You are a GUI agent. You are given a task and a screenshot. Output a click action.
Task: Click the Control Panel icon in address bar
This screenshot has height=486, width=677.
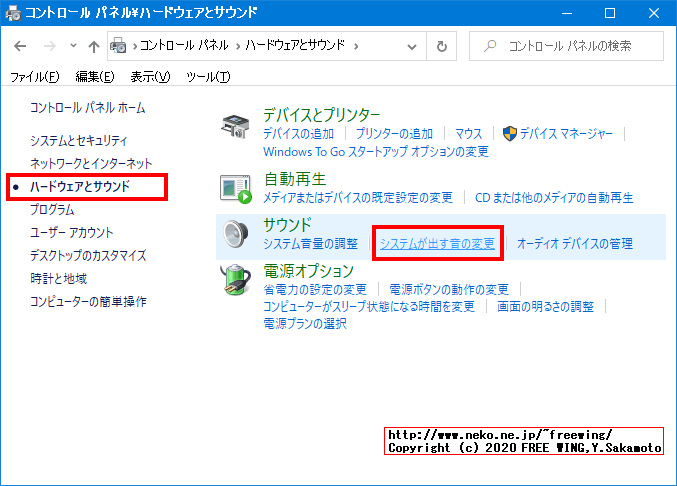118,45
